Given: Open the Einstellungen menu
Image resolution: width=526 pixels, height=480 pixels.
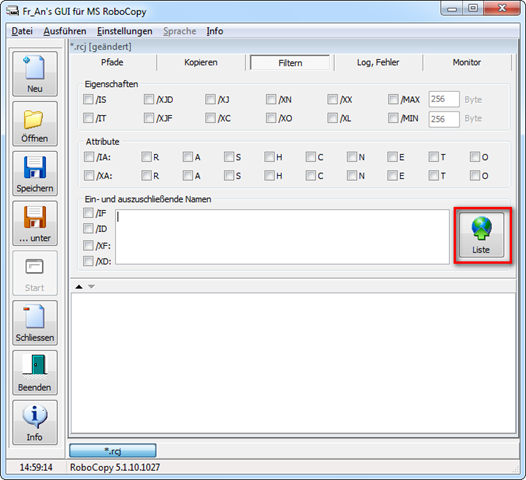Looking at the screenshot, I should pos(124,31).
